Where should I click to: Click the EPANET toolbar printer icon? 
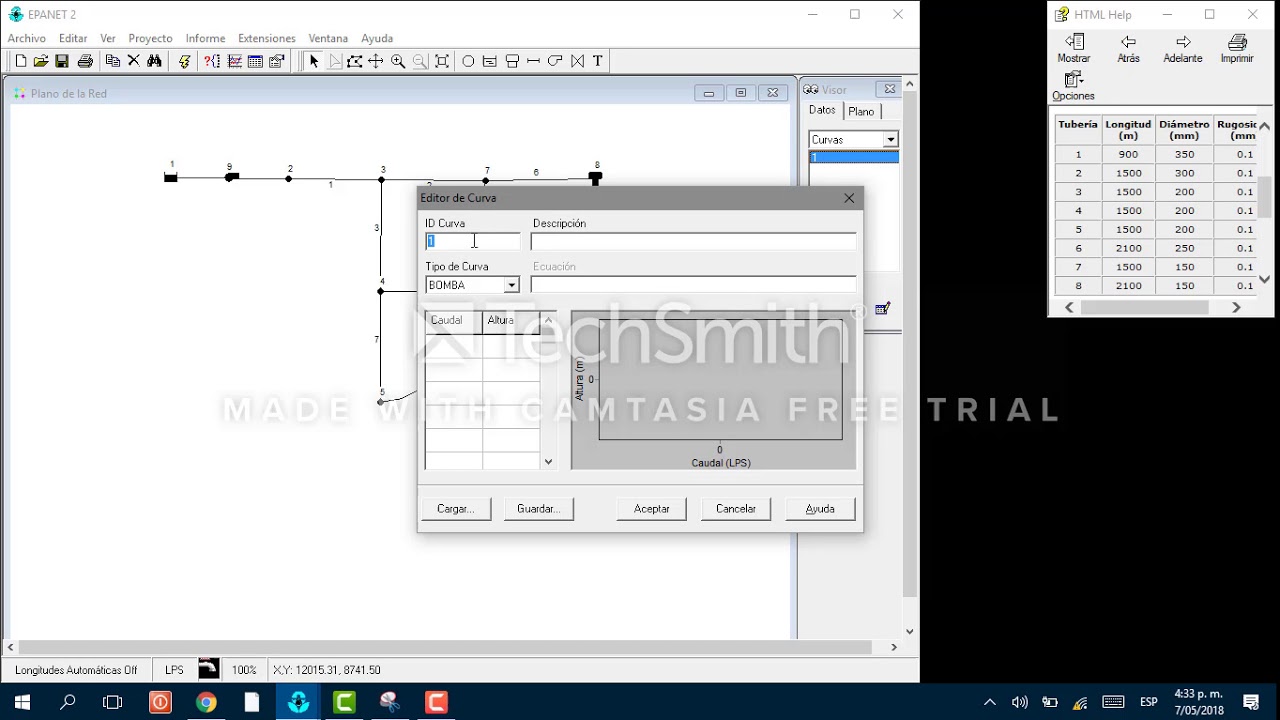point(85,61)
